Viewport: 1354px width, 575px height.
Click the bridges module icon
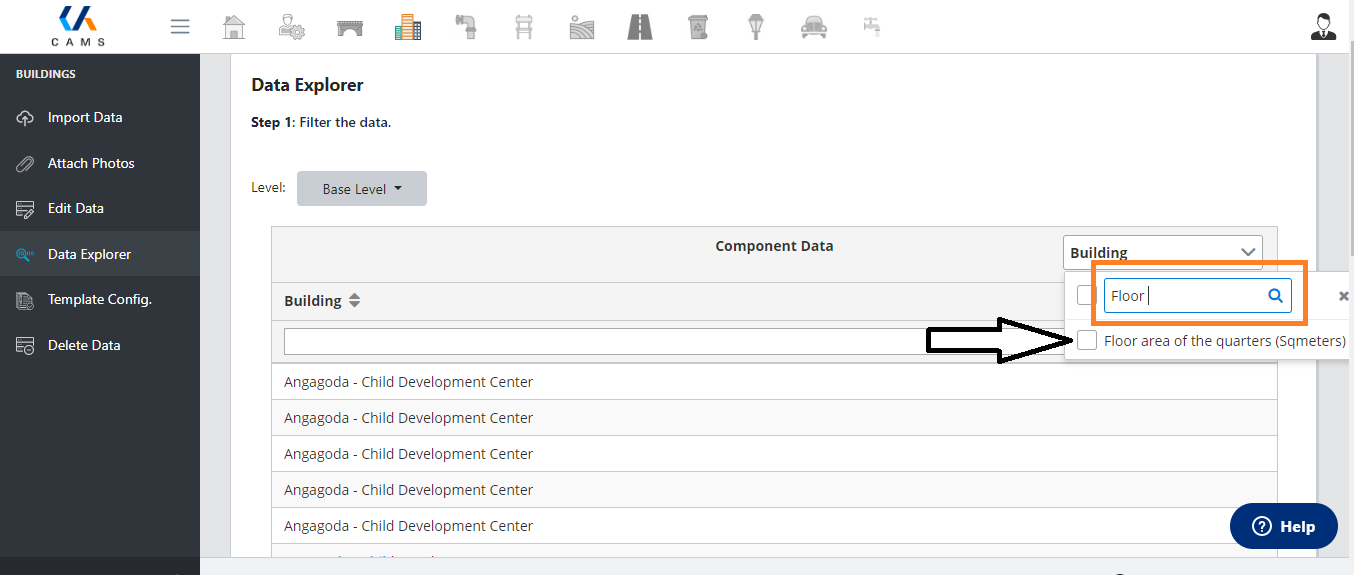pyautogui.click(x=350, y=27)
